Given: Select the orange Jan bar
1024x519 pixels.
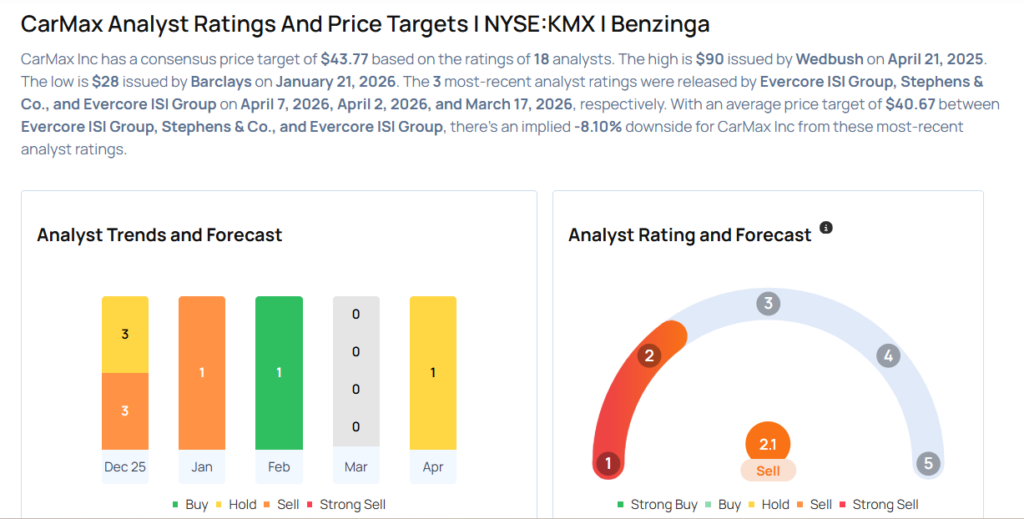Looking at the screenshot, I should pyautogui.click(x=202, y=372).
